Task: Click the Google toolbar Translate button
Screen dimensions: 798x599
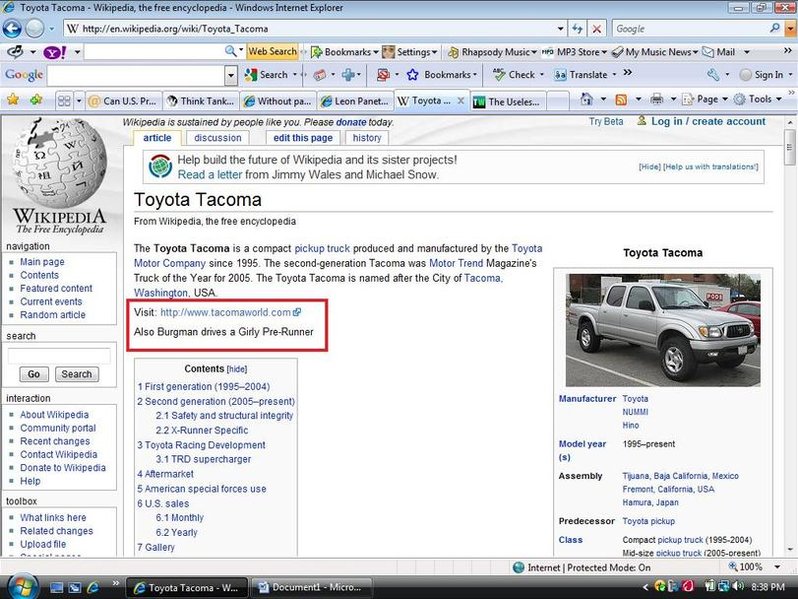Action: coord(581,75)
